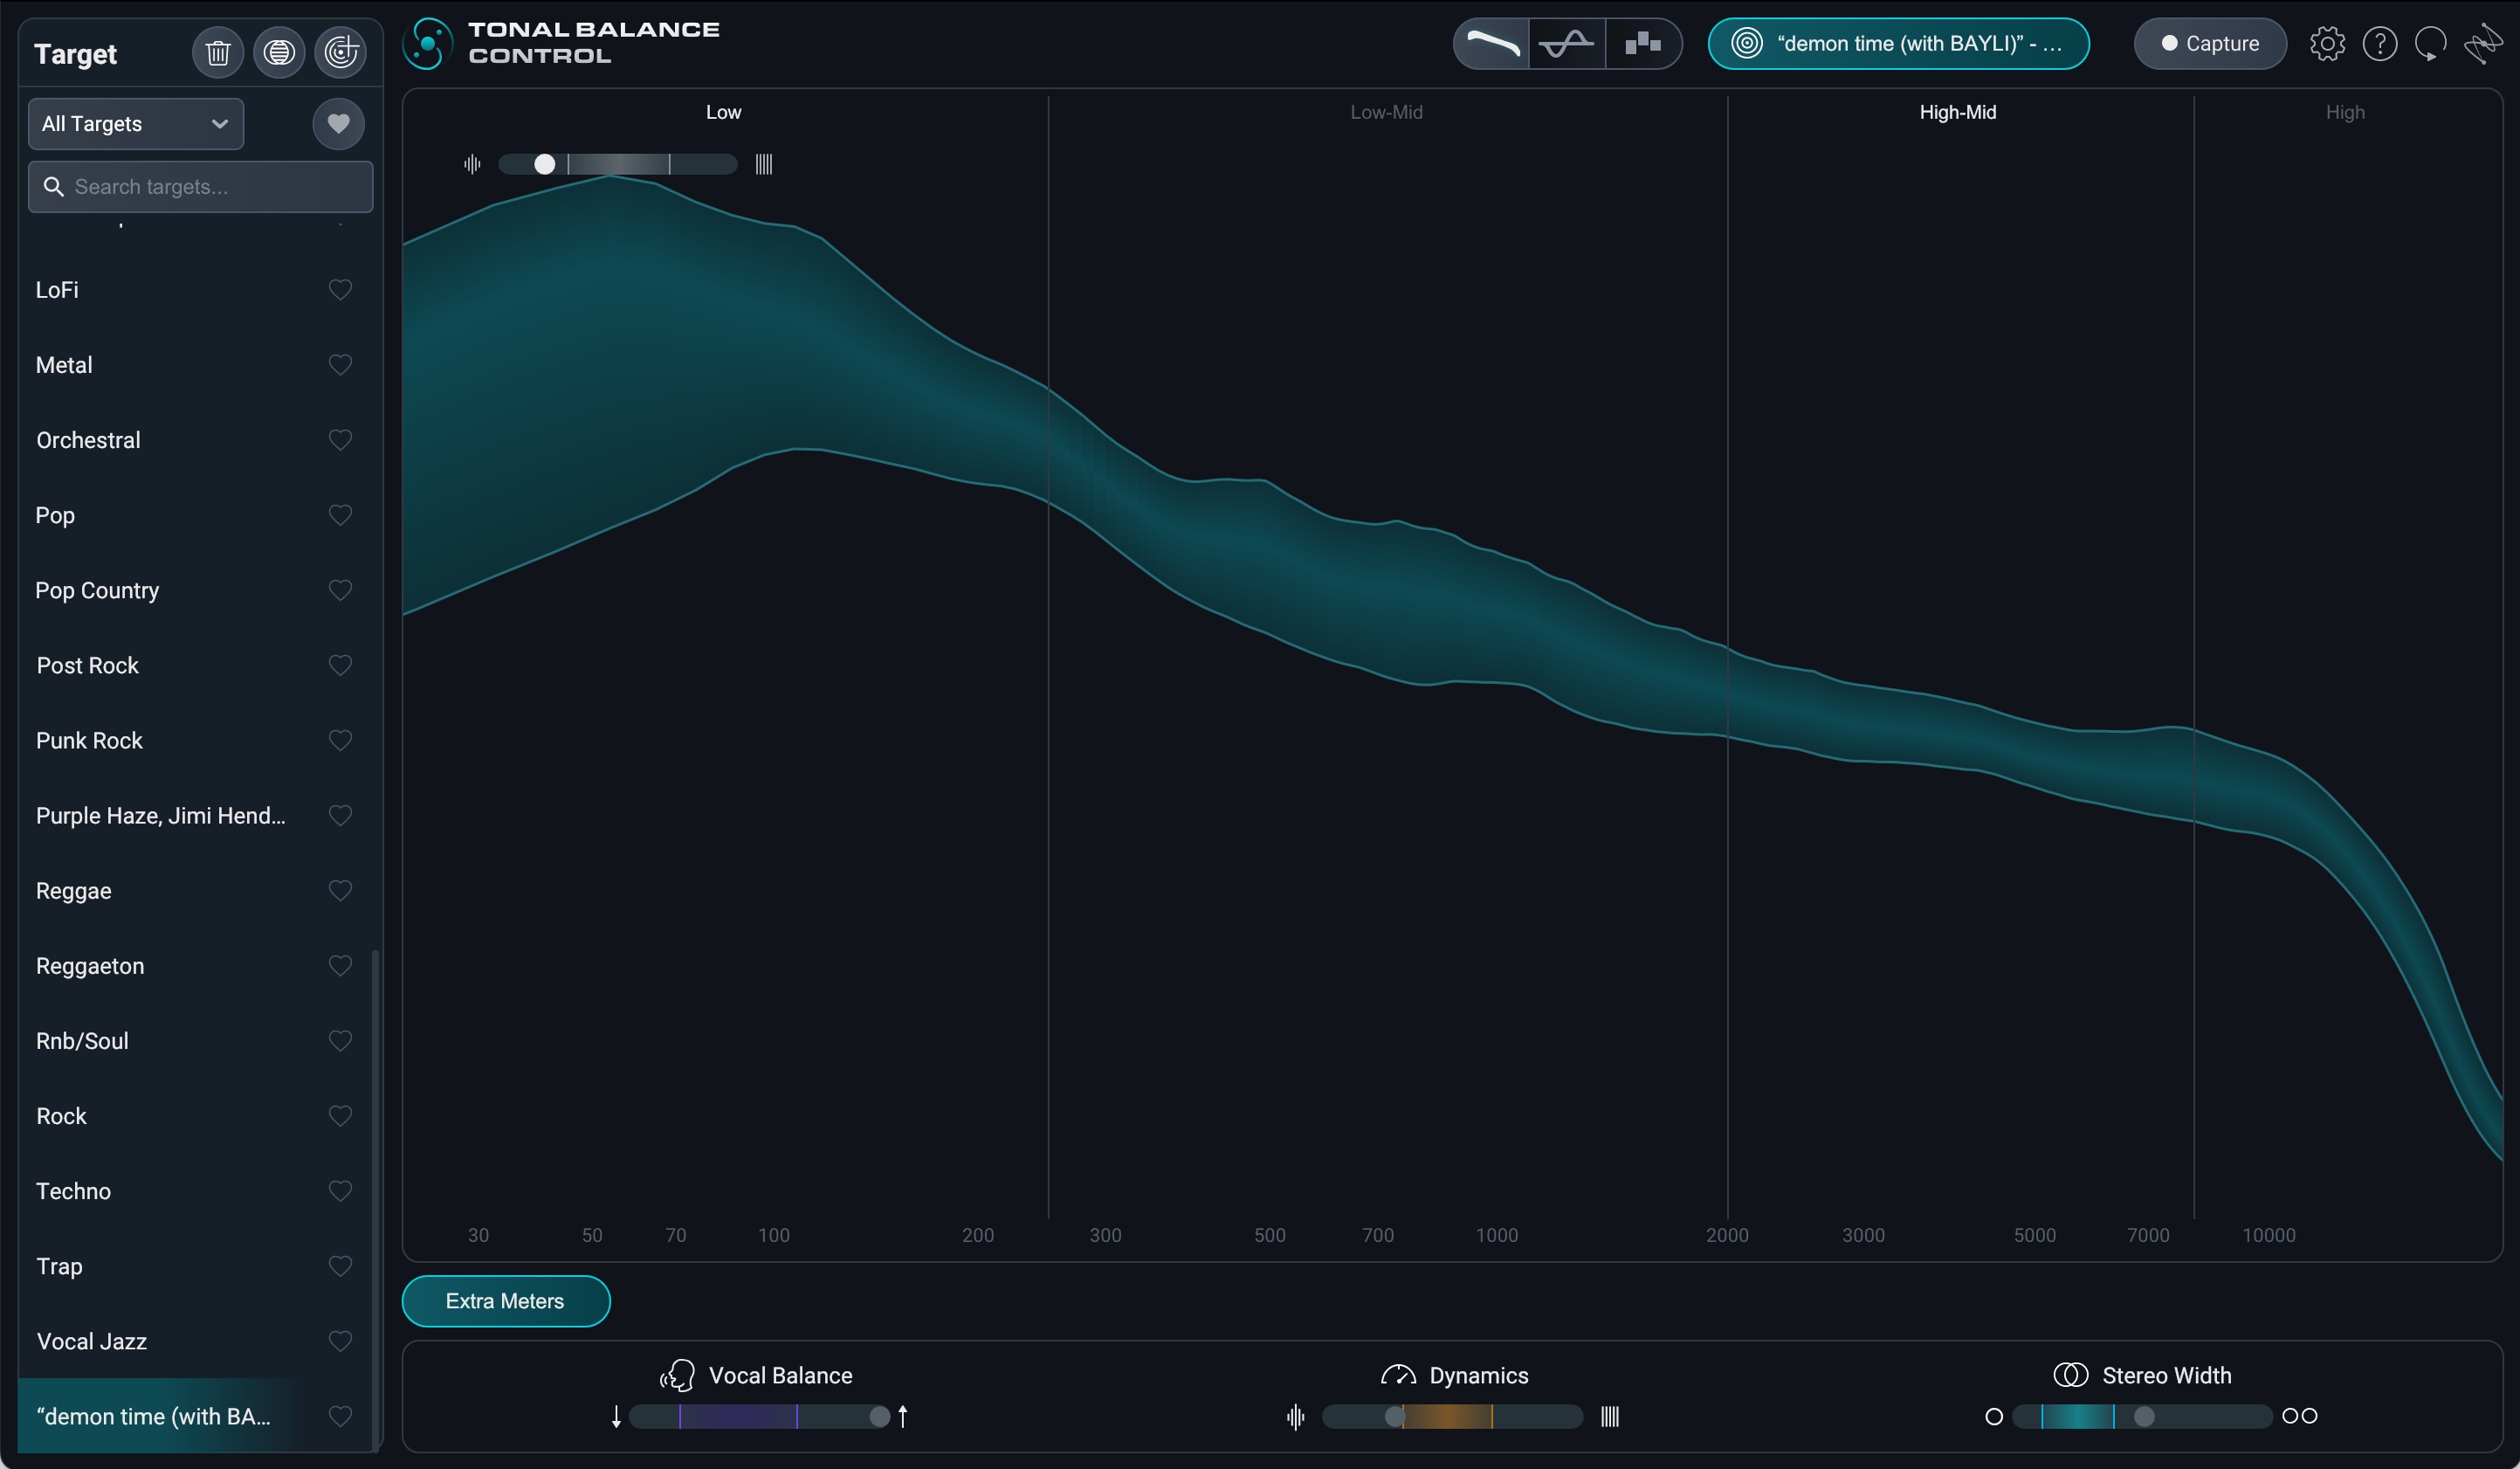Toggle the favorites-only heart filter

(x=338, y=124)
